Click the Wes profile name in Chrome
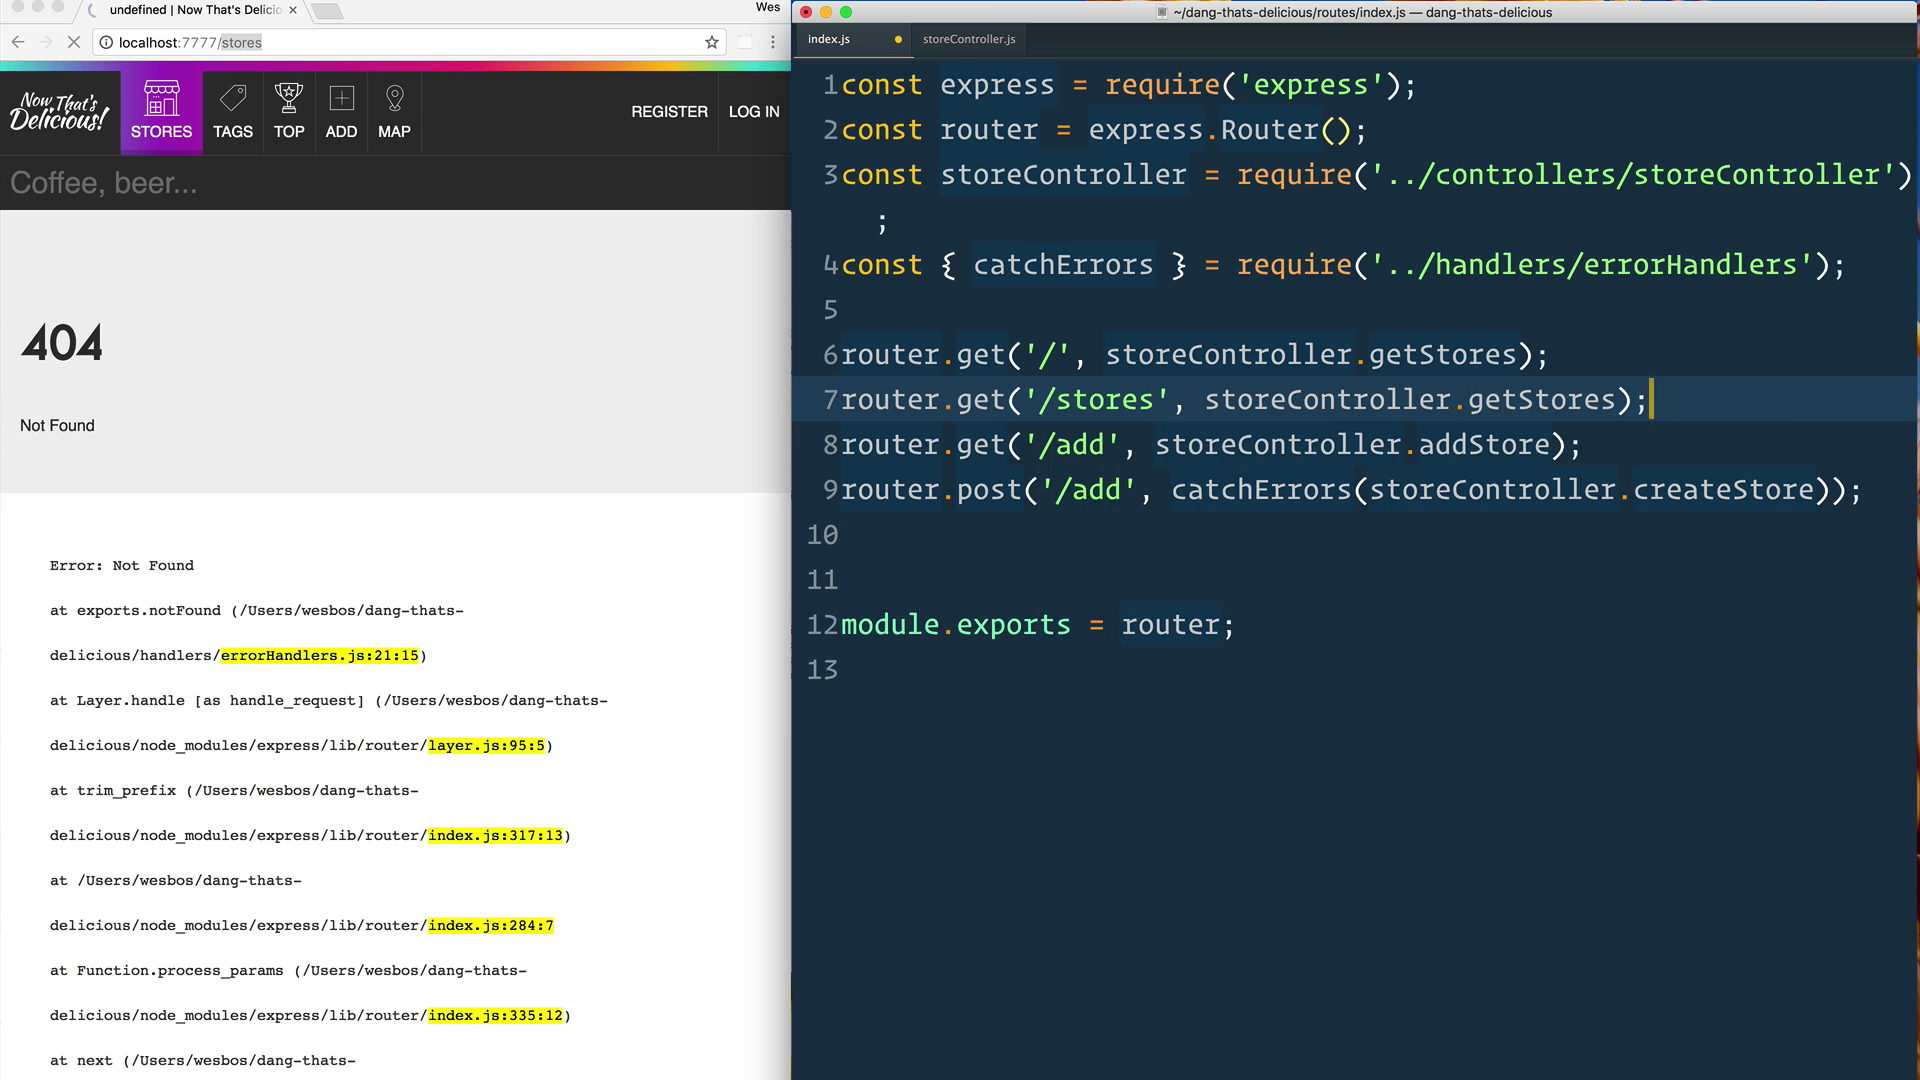This screenshot has width=1920, height=1080. pyautogui.click(x=768, y=7)
